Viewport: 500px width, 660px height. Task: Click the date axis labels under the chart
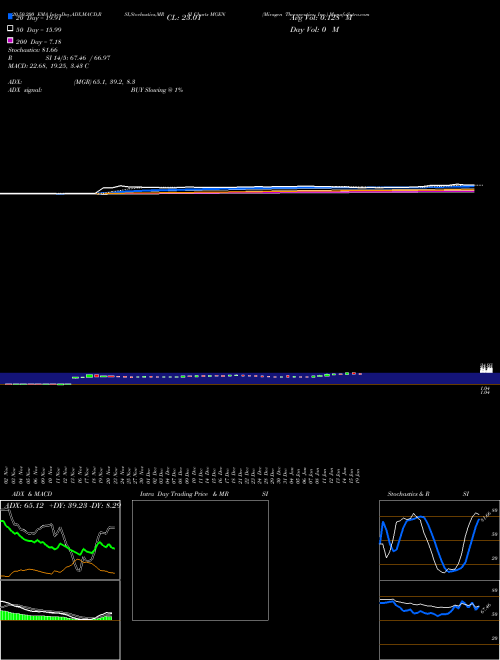[183, 475]
